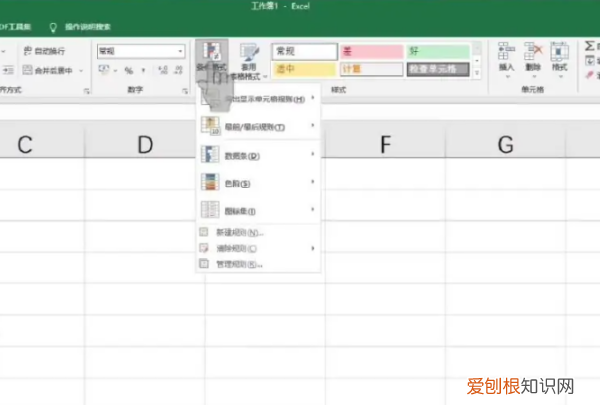This screenshot has height=405, width=600.
Task: Click the Data Bars menu icon
Action: [x=210, y=154]
